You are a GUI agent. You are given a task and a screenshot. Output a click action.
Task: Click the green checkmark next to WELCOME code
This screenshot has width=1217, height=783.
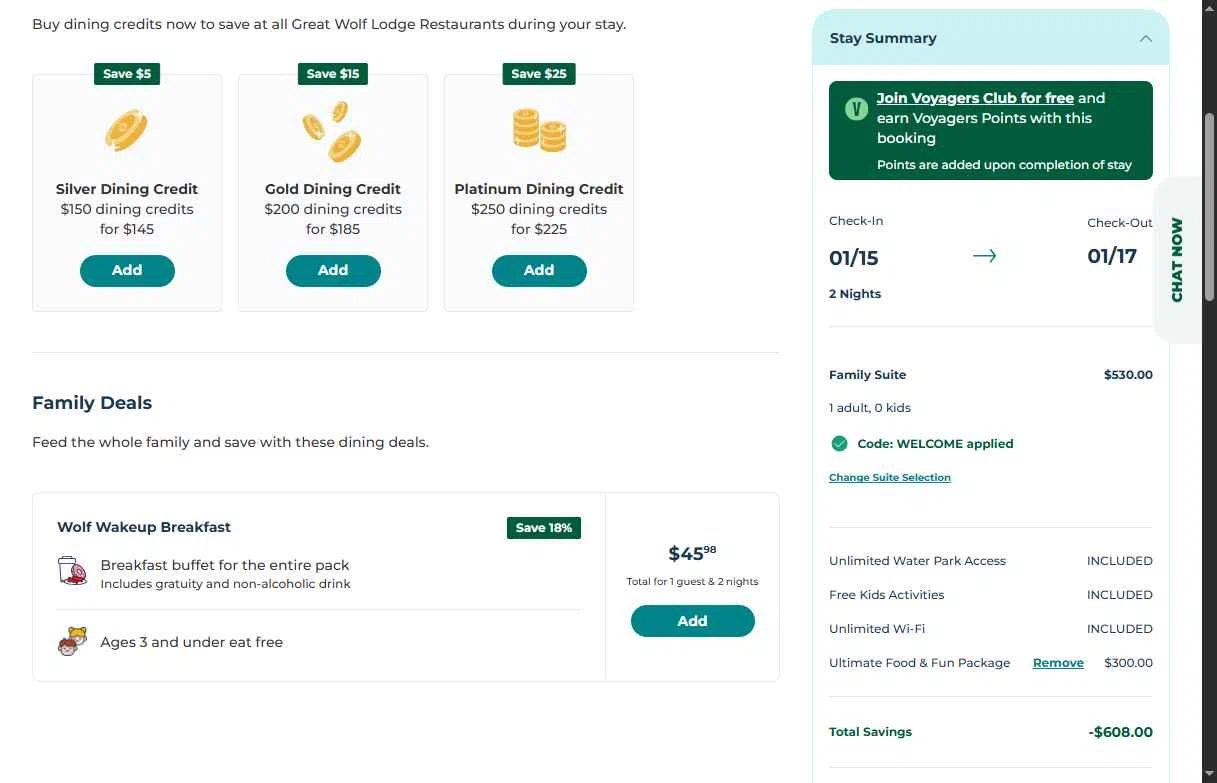pos(839,443)
